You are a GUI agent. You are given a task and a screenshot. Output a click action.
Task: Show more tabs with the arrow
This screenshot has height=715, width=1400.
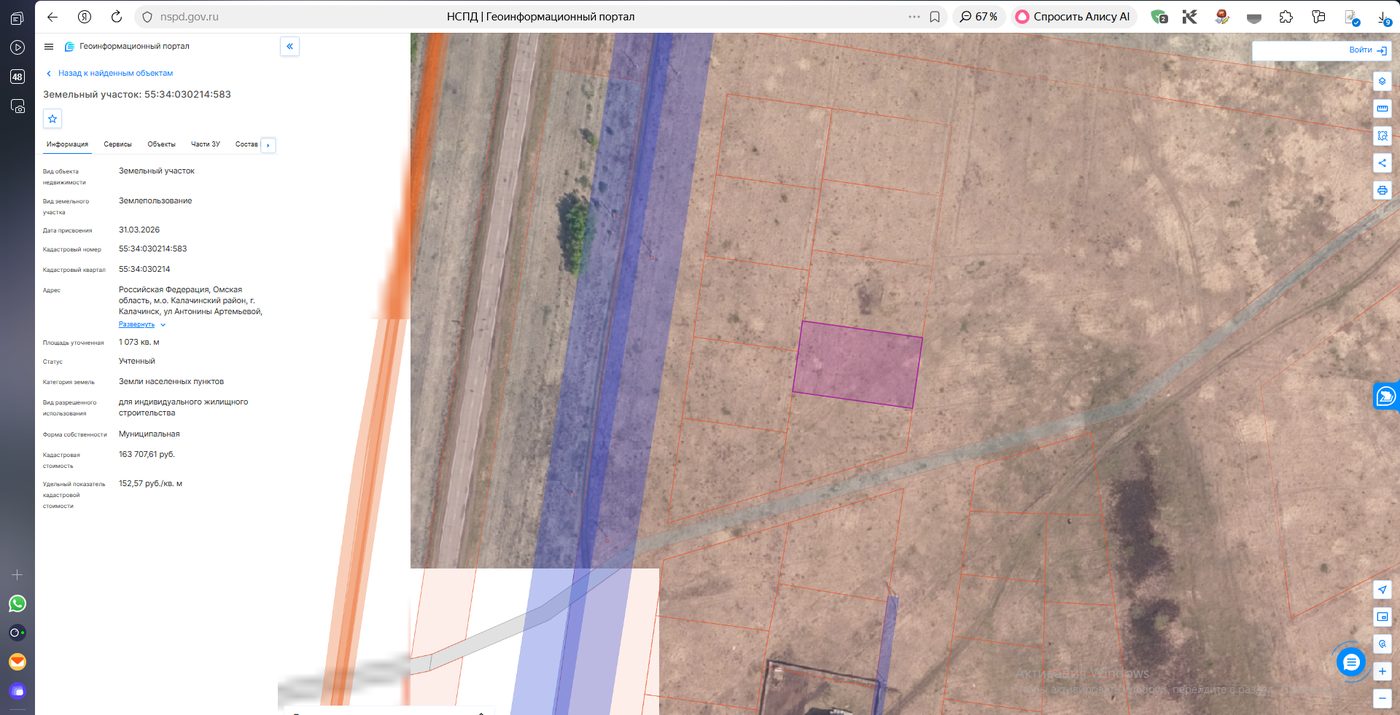(x=268, y=145)
